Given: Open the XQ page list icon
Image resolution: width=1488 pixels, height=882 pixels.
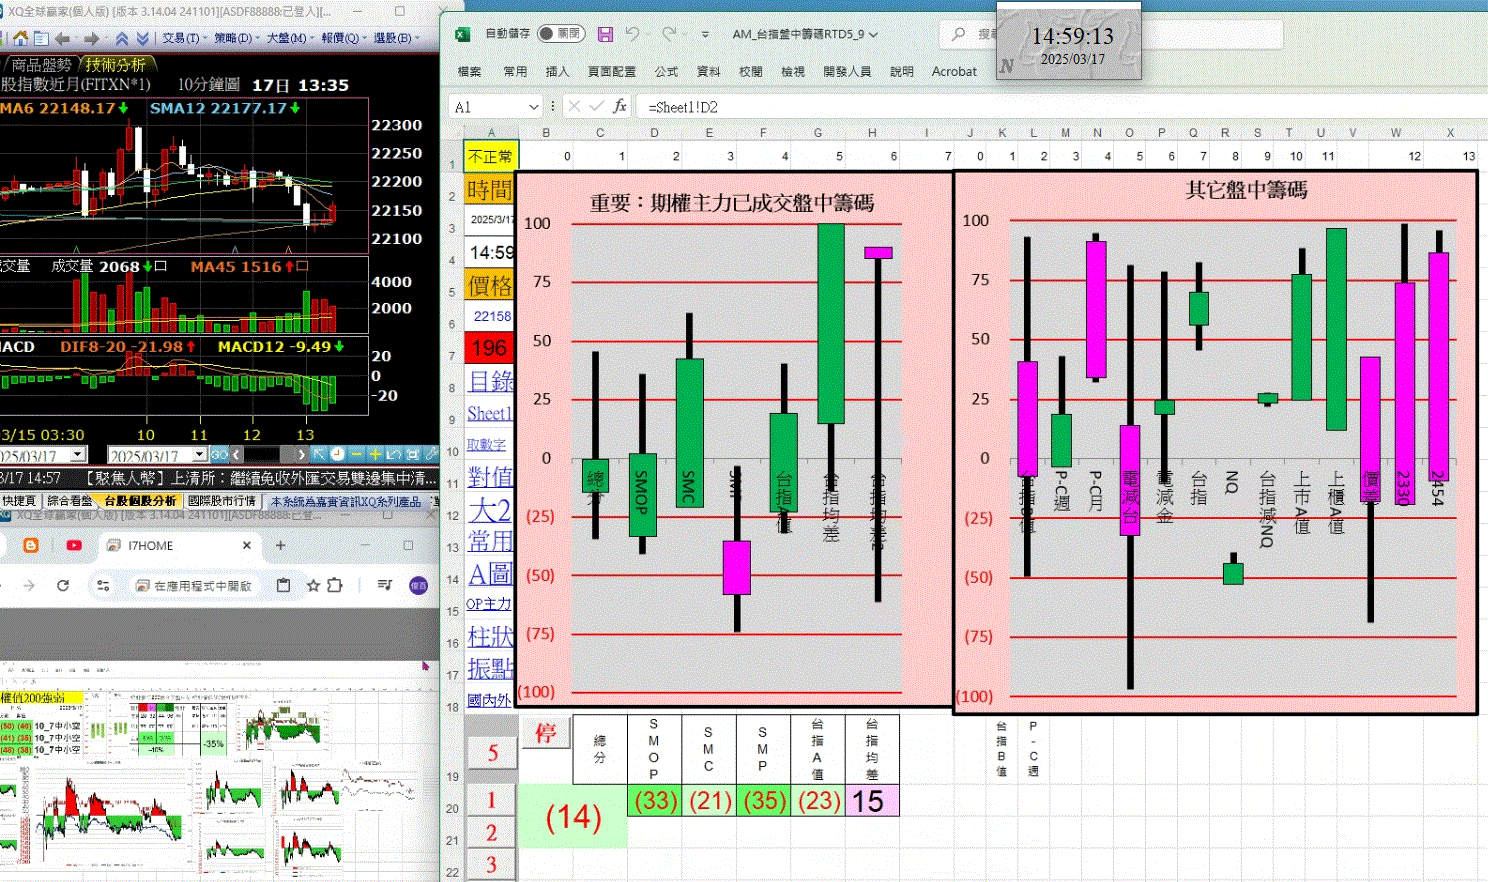Looking at the screenshot, I should click(41, 38).
